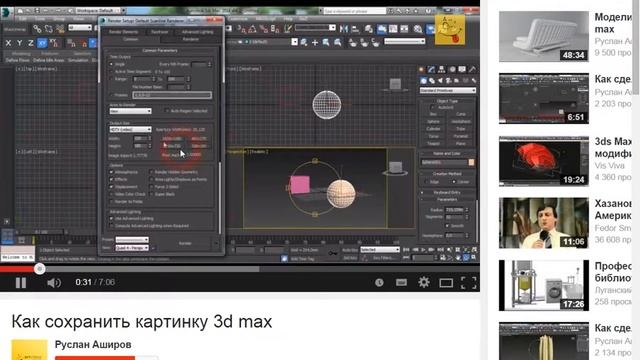Pause the YouTube video
The image size is (640, 360).
(x=21, y=282)
